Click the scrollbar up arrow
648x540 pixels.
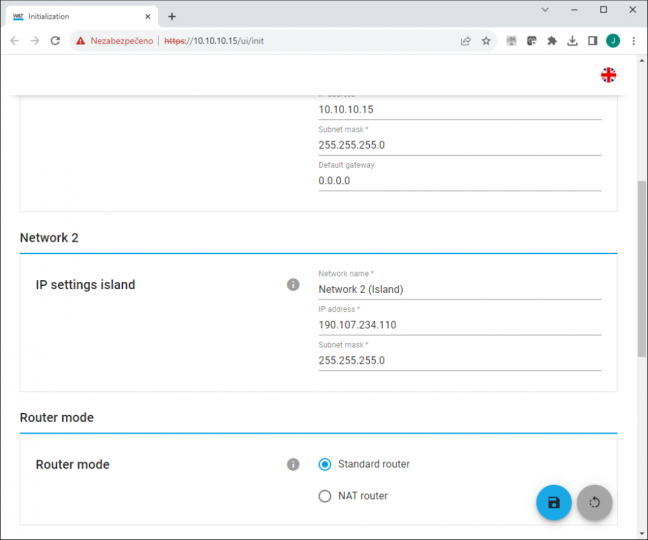coord(642,61)
